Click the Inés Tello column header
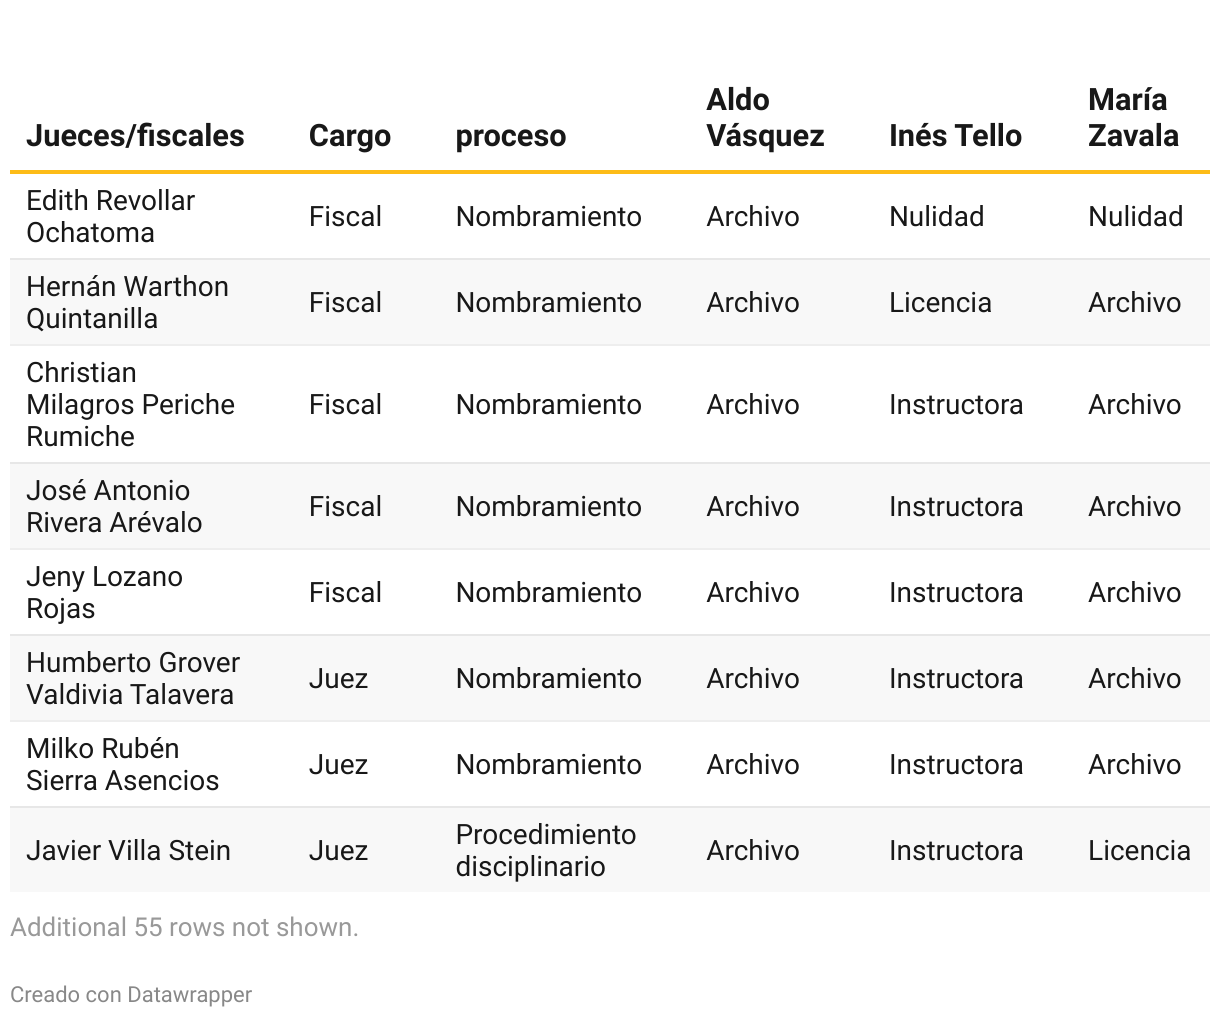 click(955, 136)
